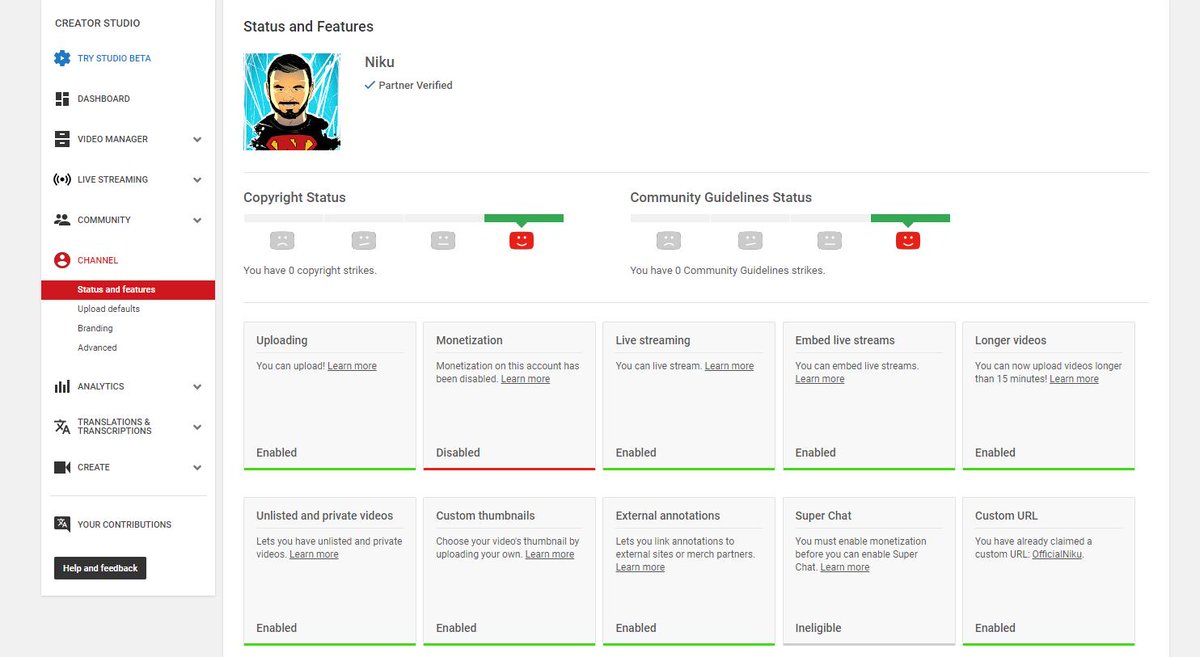This screenshot has width=1200, height=657.
Task: Click the red Channel person icon
Action: pyautogui.click(x=62, y=260)
